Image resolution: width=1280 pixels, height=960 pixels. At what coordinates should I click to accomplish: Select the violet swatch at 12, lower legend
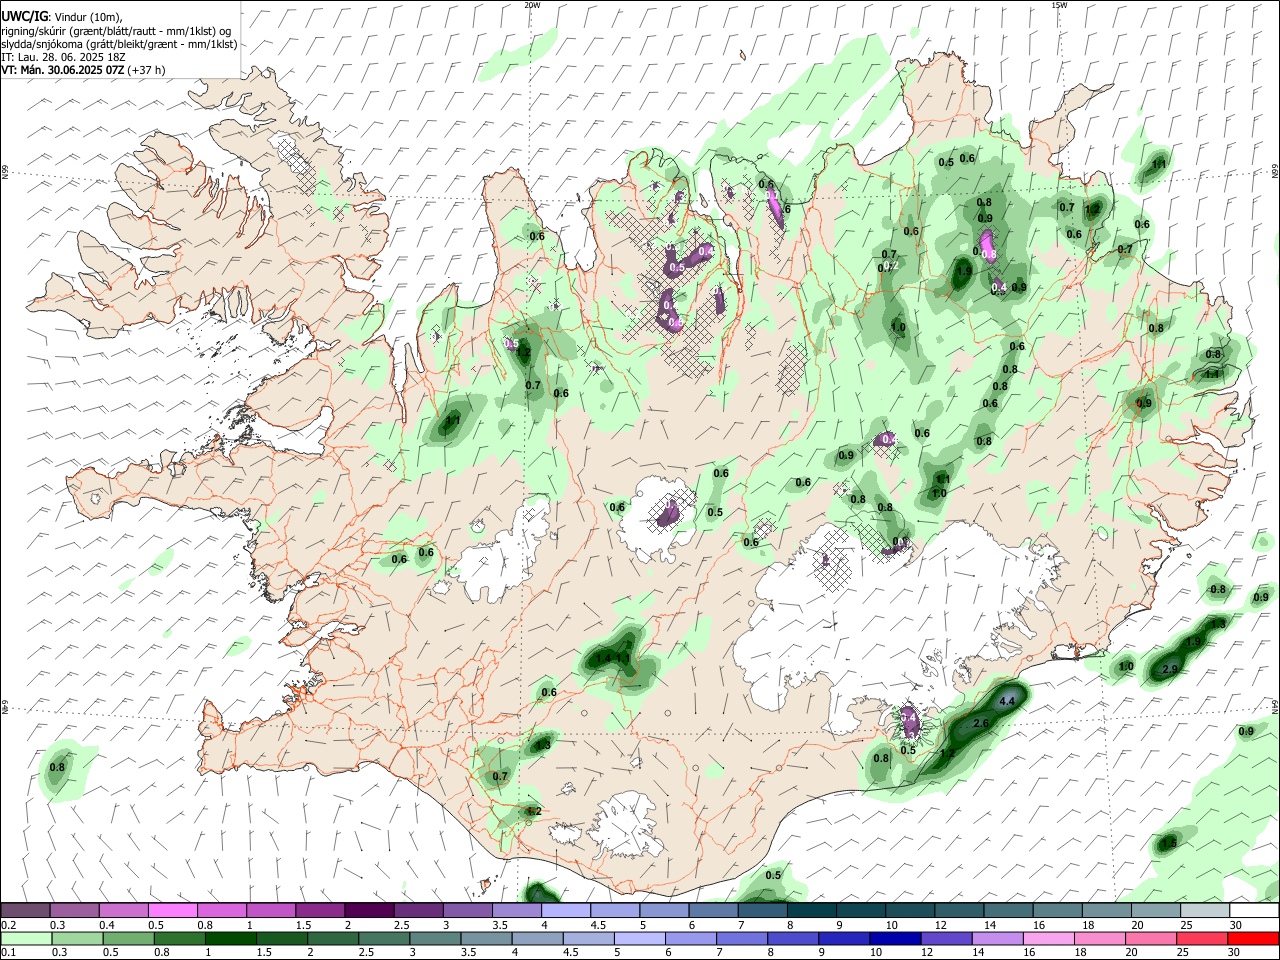tap(945, 938)
